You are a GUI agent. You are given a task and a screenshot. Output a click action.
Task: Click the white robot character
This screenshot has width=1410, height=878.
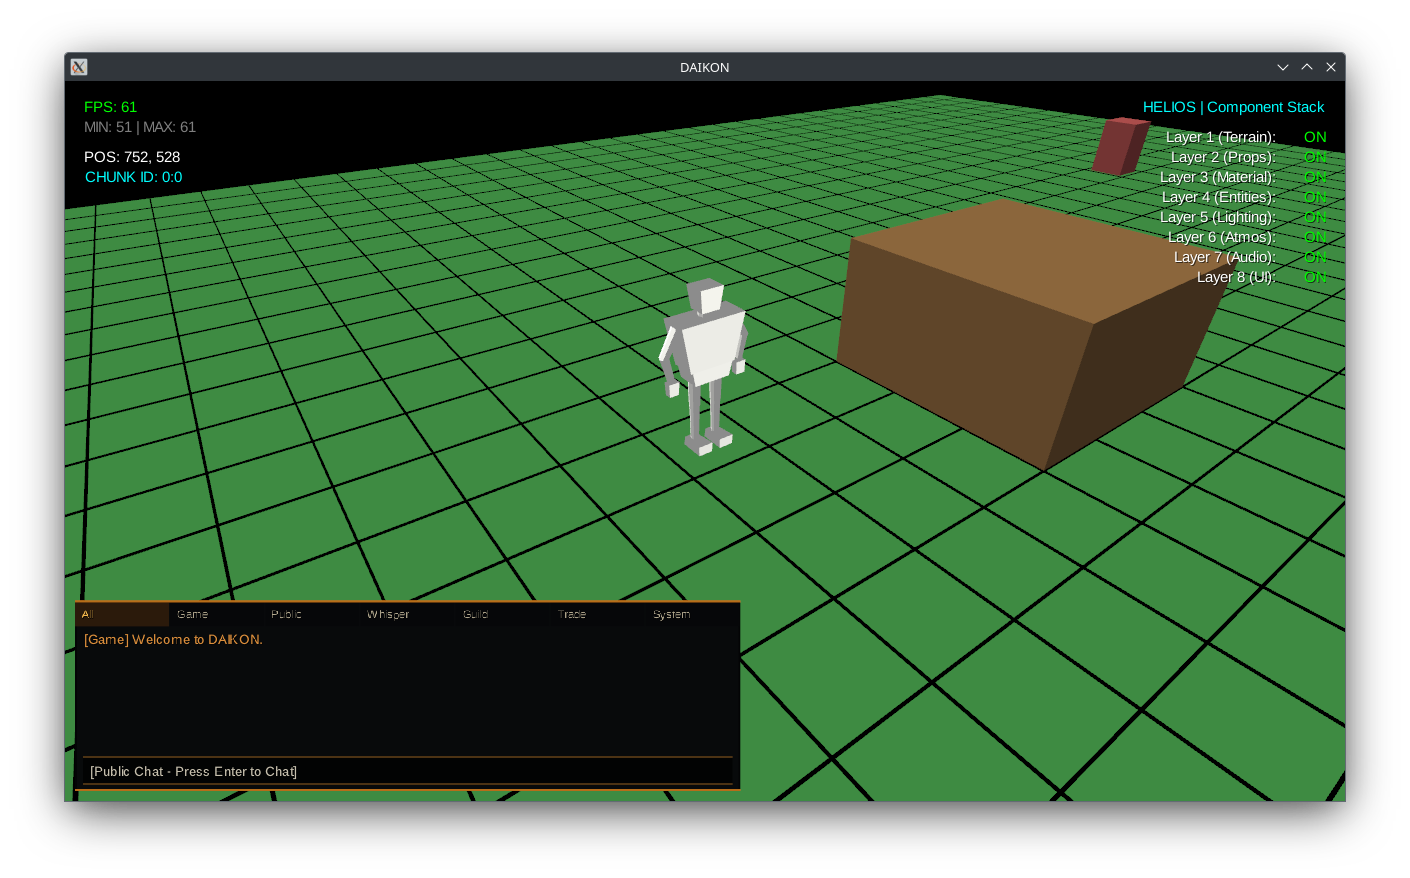click(x=703, y=366)
